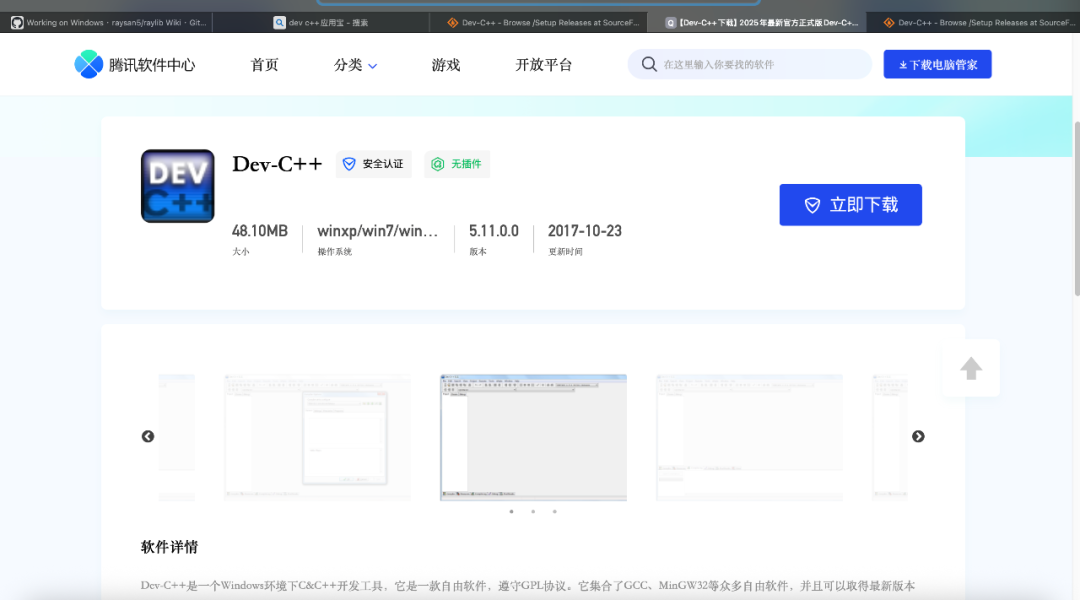Click the Tencent Software Center logo
Viewport: 1080px width, 600px height.
(x=135, y=64)
